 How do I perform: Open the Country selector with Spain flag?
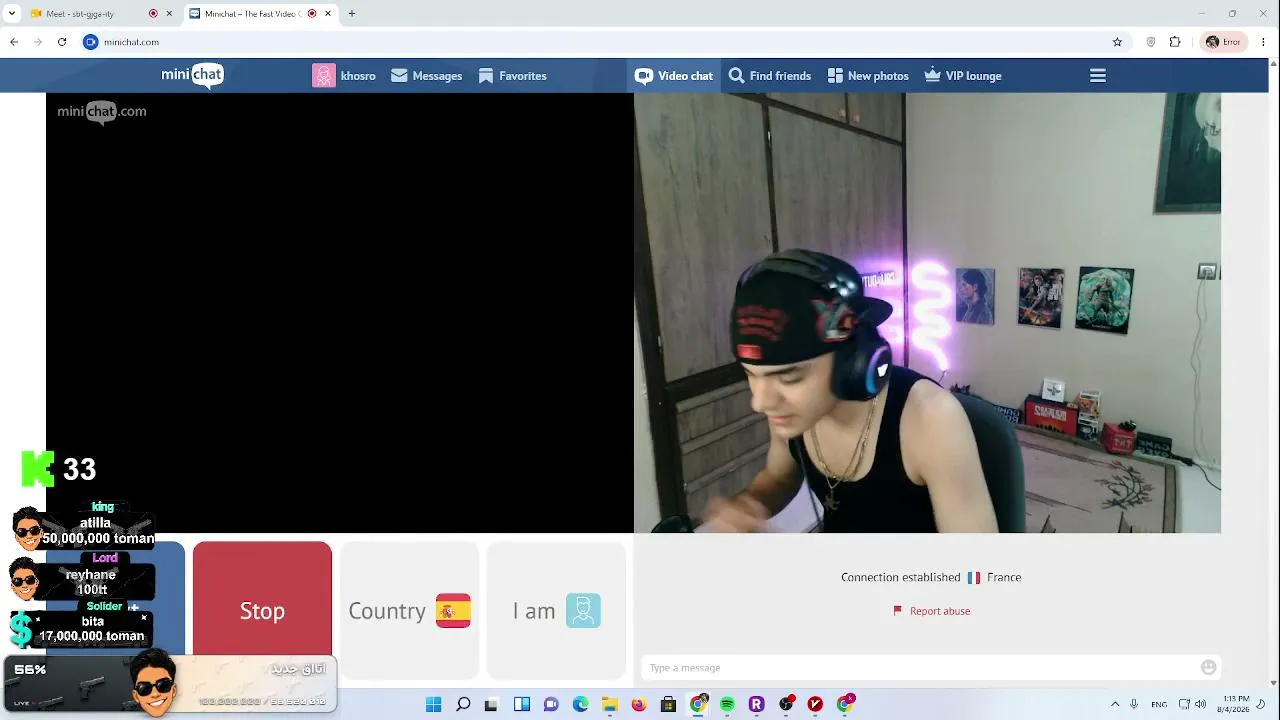click(409, 611)
